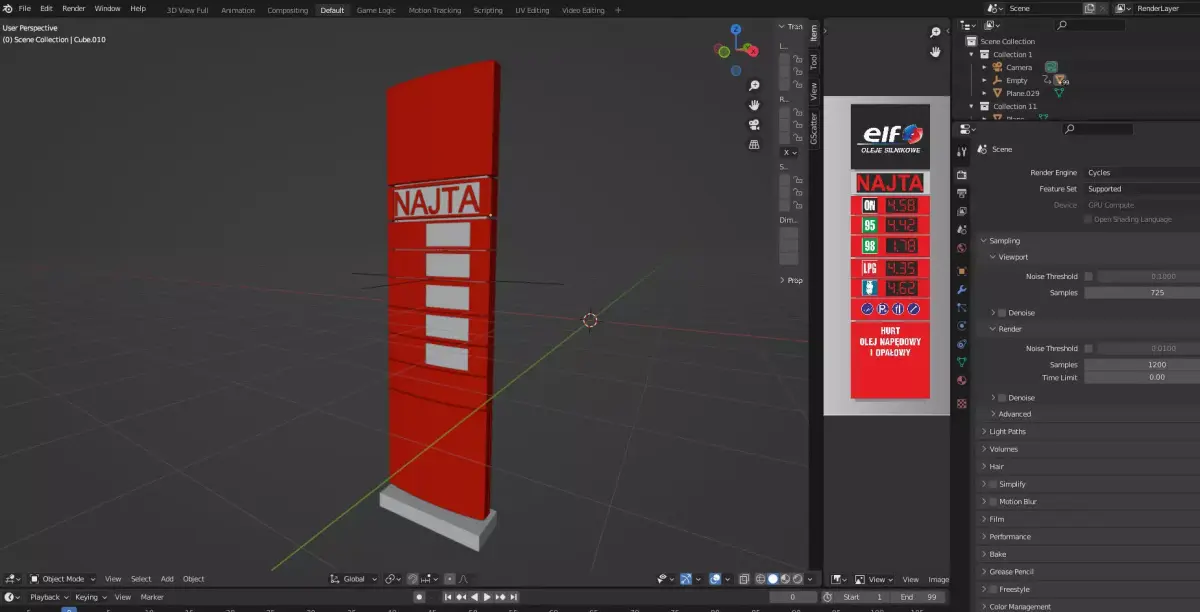The height and width of the screenshot is (612, 1200).
Task: Open the View Layer properties tab icon
Action: (x=962, y=211)
